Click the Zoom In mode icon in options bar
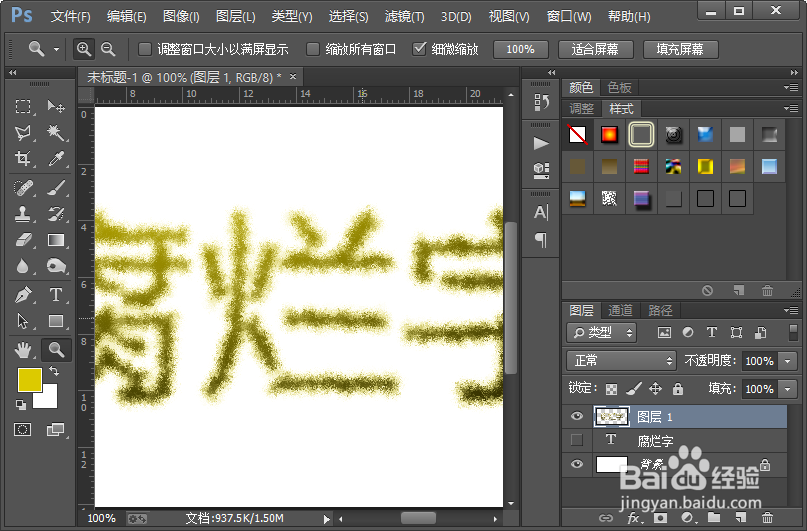 (83, 49)
